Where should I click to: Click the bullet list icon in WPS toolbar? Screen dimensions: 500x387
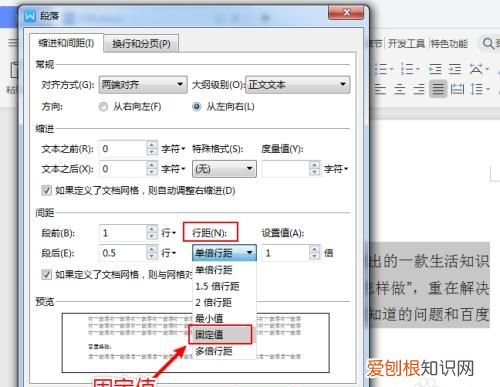tap(382, 69)
